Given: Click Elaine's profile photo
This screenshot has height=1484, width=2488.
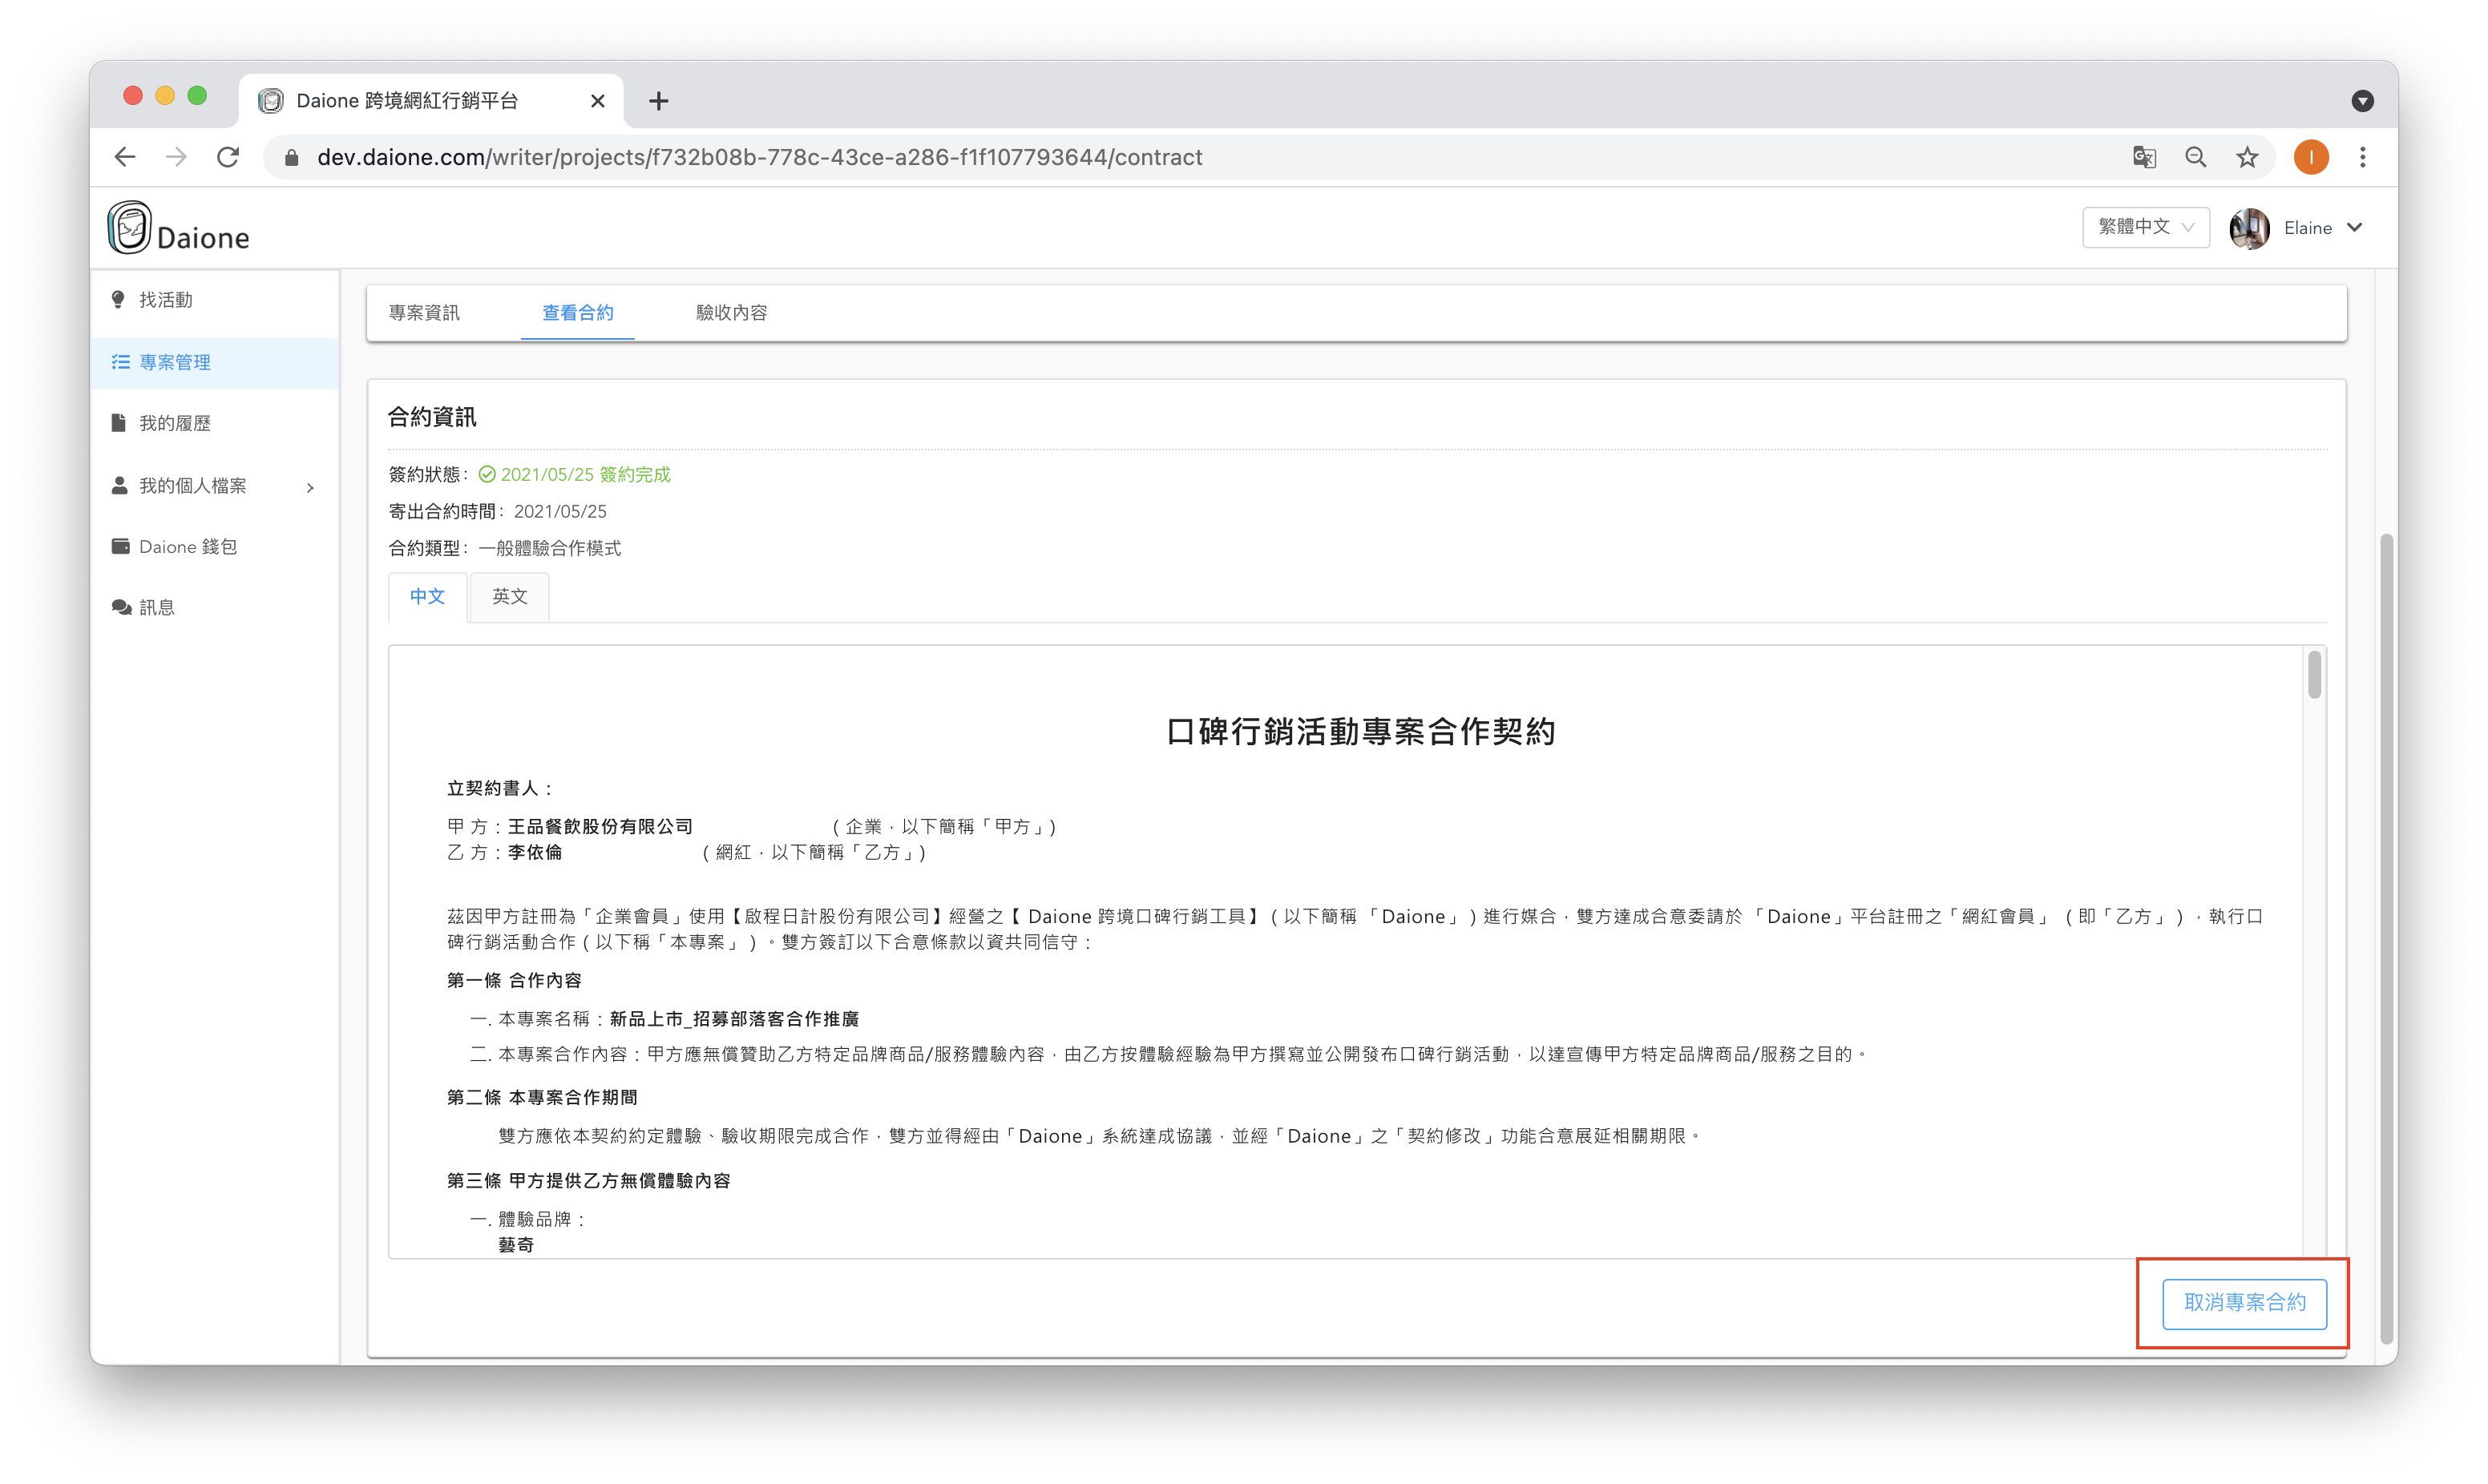Looking at the screenshot, I should tap(2249, 228).
